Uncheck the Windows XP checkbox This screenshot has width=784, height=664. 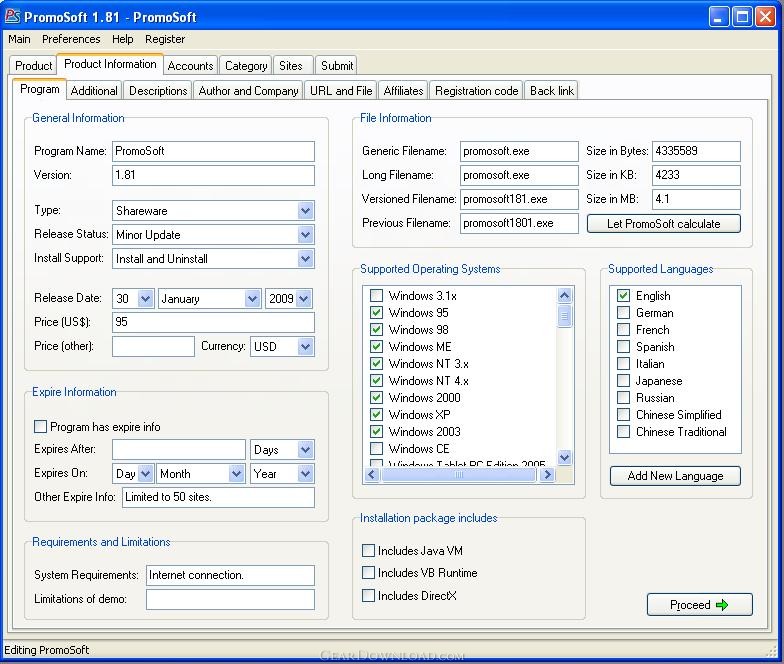pyautogui.click(x=376, y=414)
